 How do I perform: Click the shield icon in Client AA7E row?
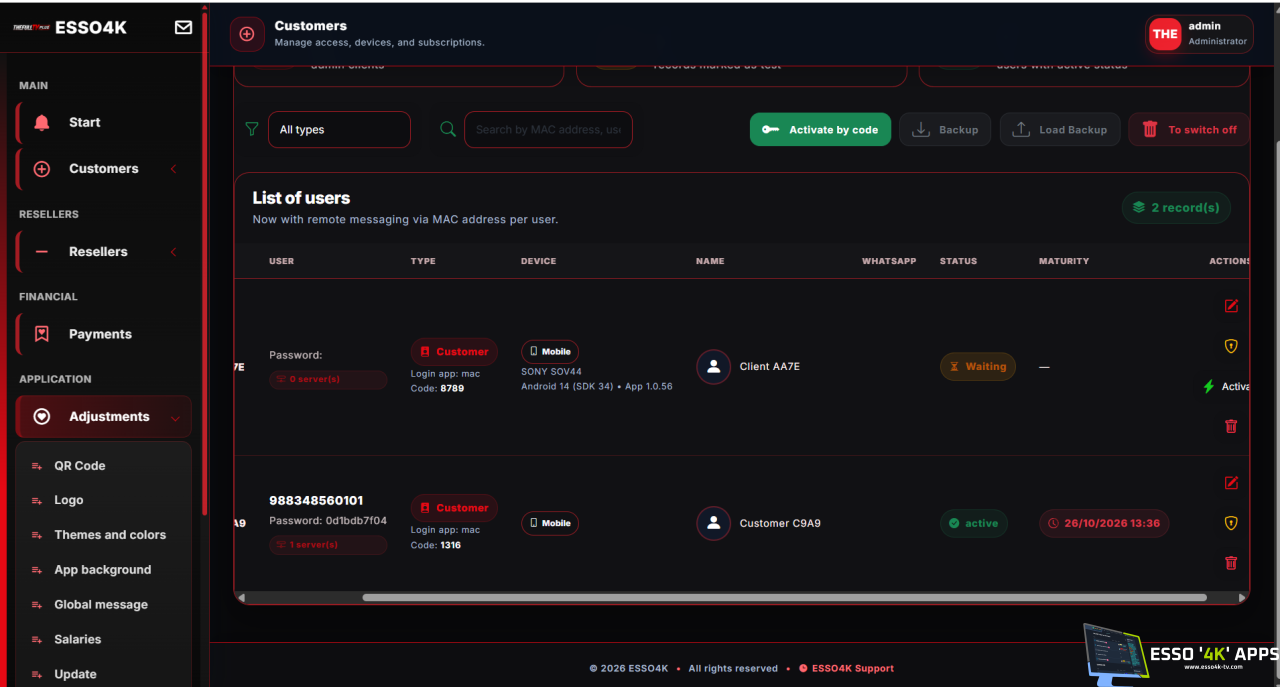[x=1231, y=346]
